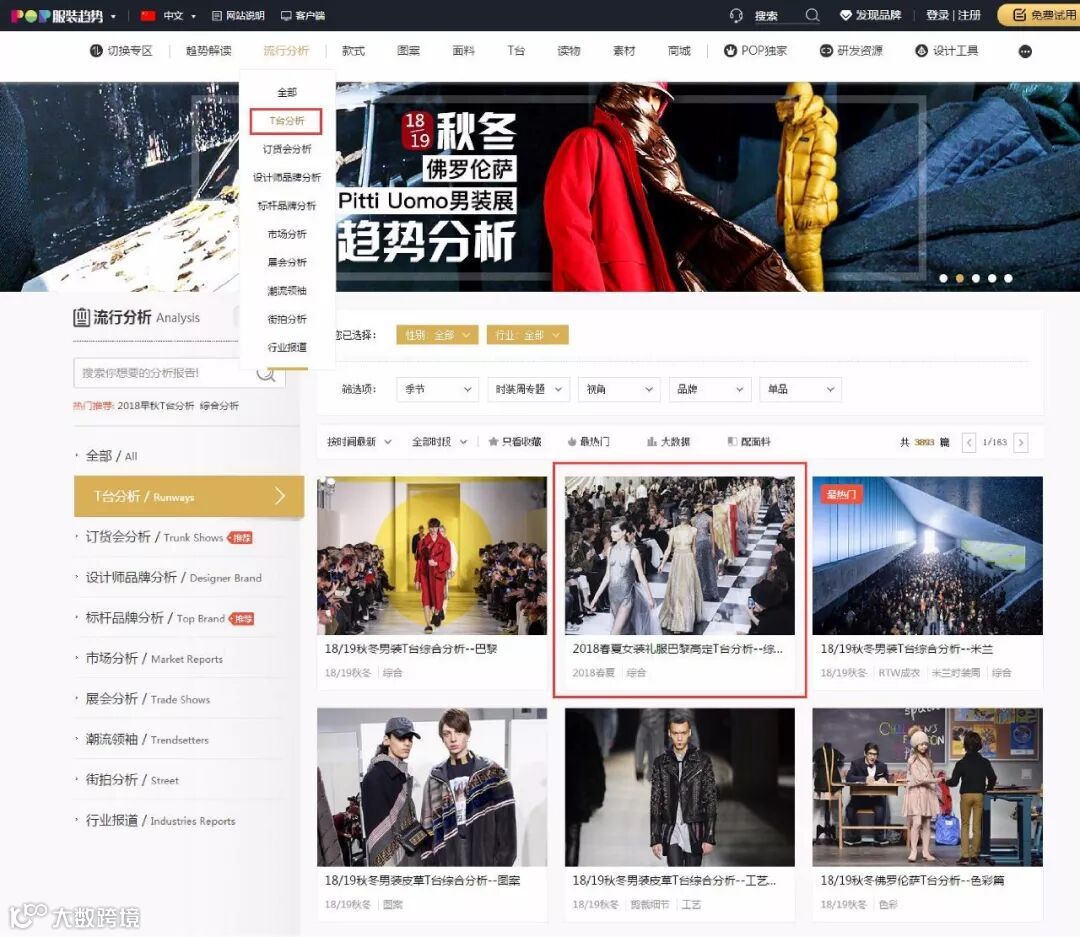
Task: Open 18/19秋冬男装T台综合分析--米兰 thumbnail
Action: point(927,555)
